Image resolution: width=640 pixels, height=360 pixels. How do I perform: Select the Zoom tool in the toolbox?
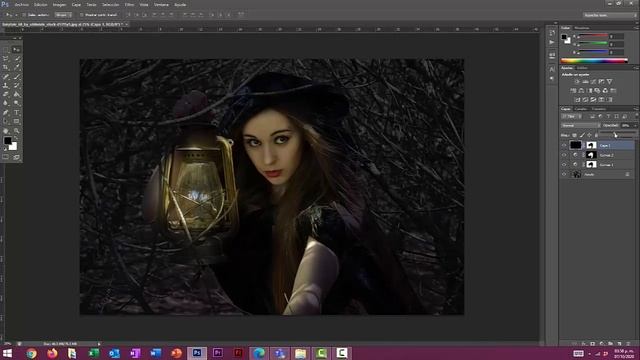point(16,131)
